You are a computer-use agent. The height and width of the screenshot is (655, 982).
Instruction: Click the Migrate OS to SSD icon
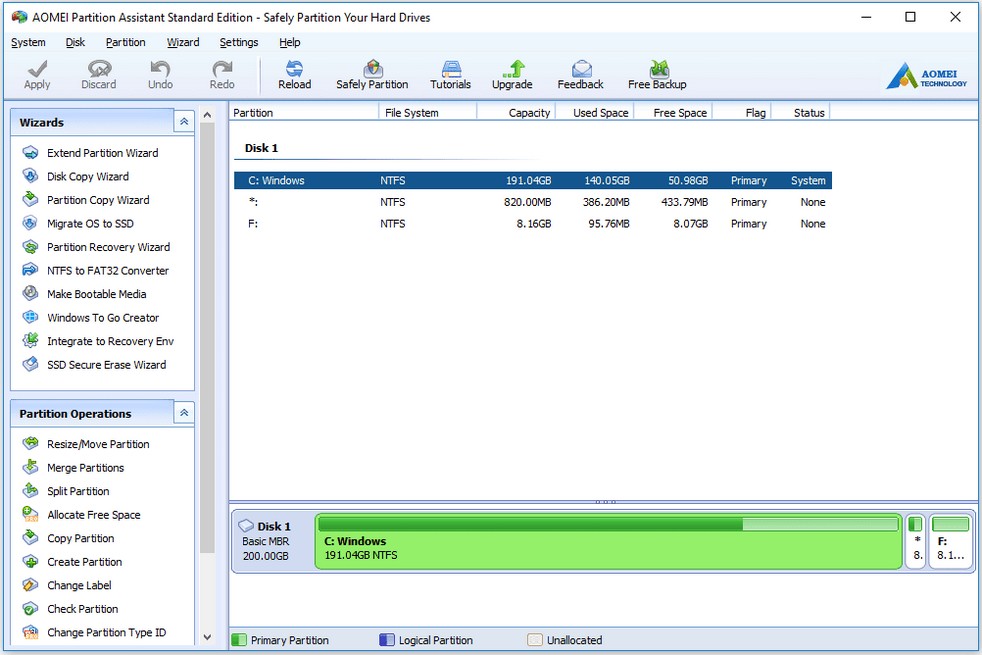[x=30, y=223]
